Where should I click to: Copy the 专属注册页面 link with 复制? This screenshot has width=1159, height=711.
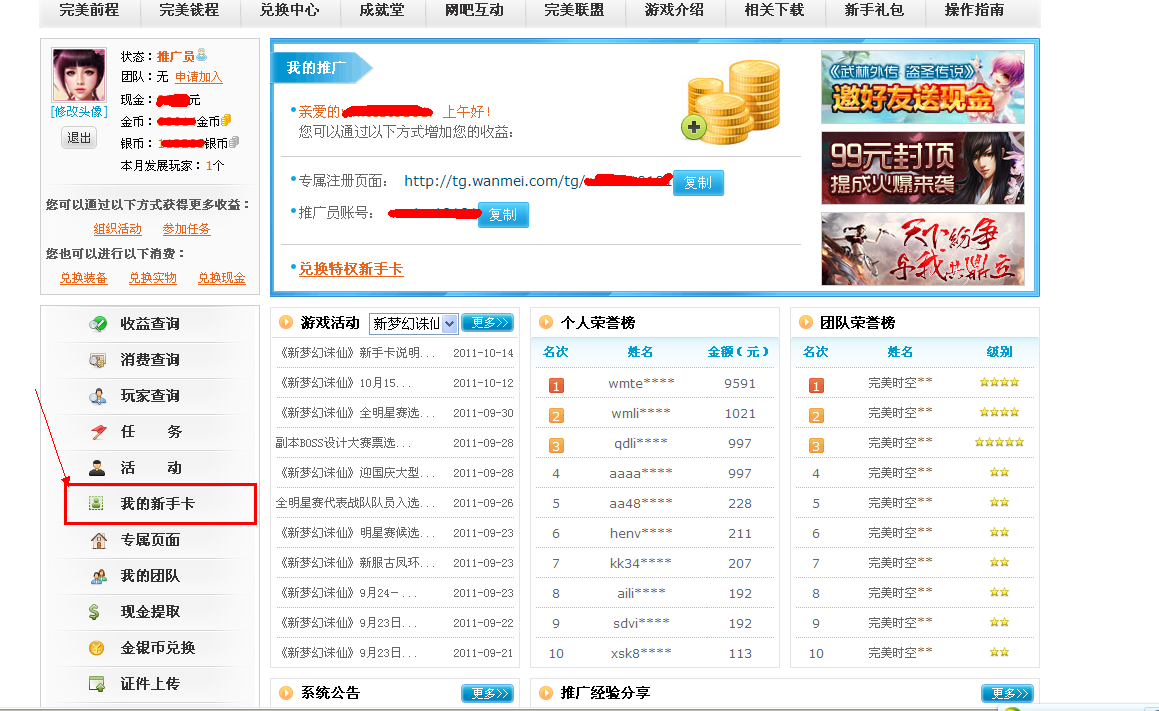pyautogui.click(x=698, y=182)
